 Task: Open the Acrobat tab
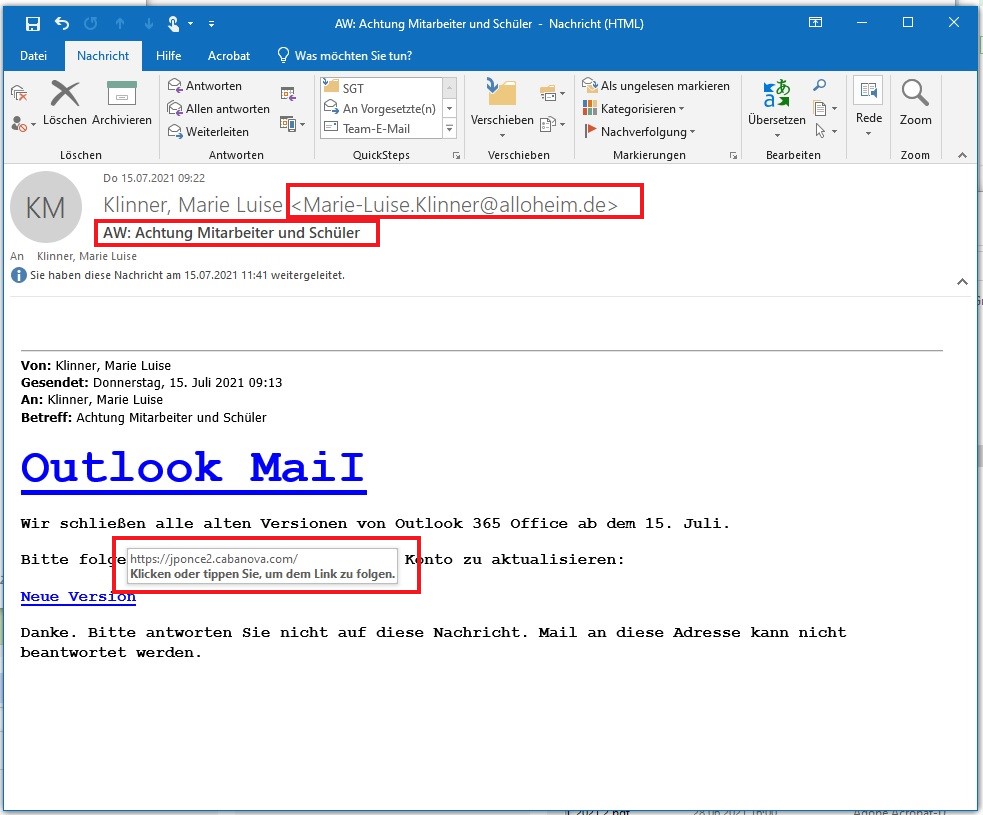click(229, 56)
